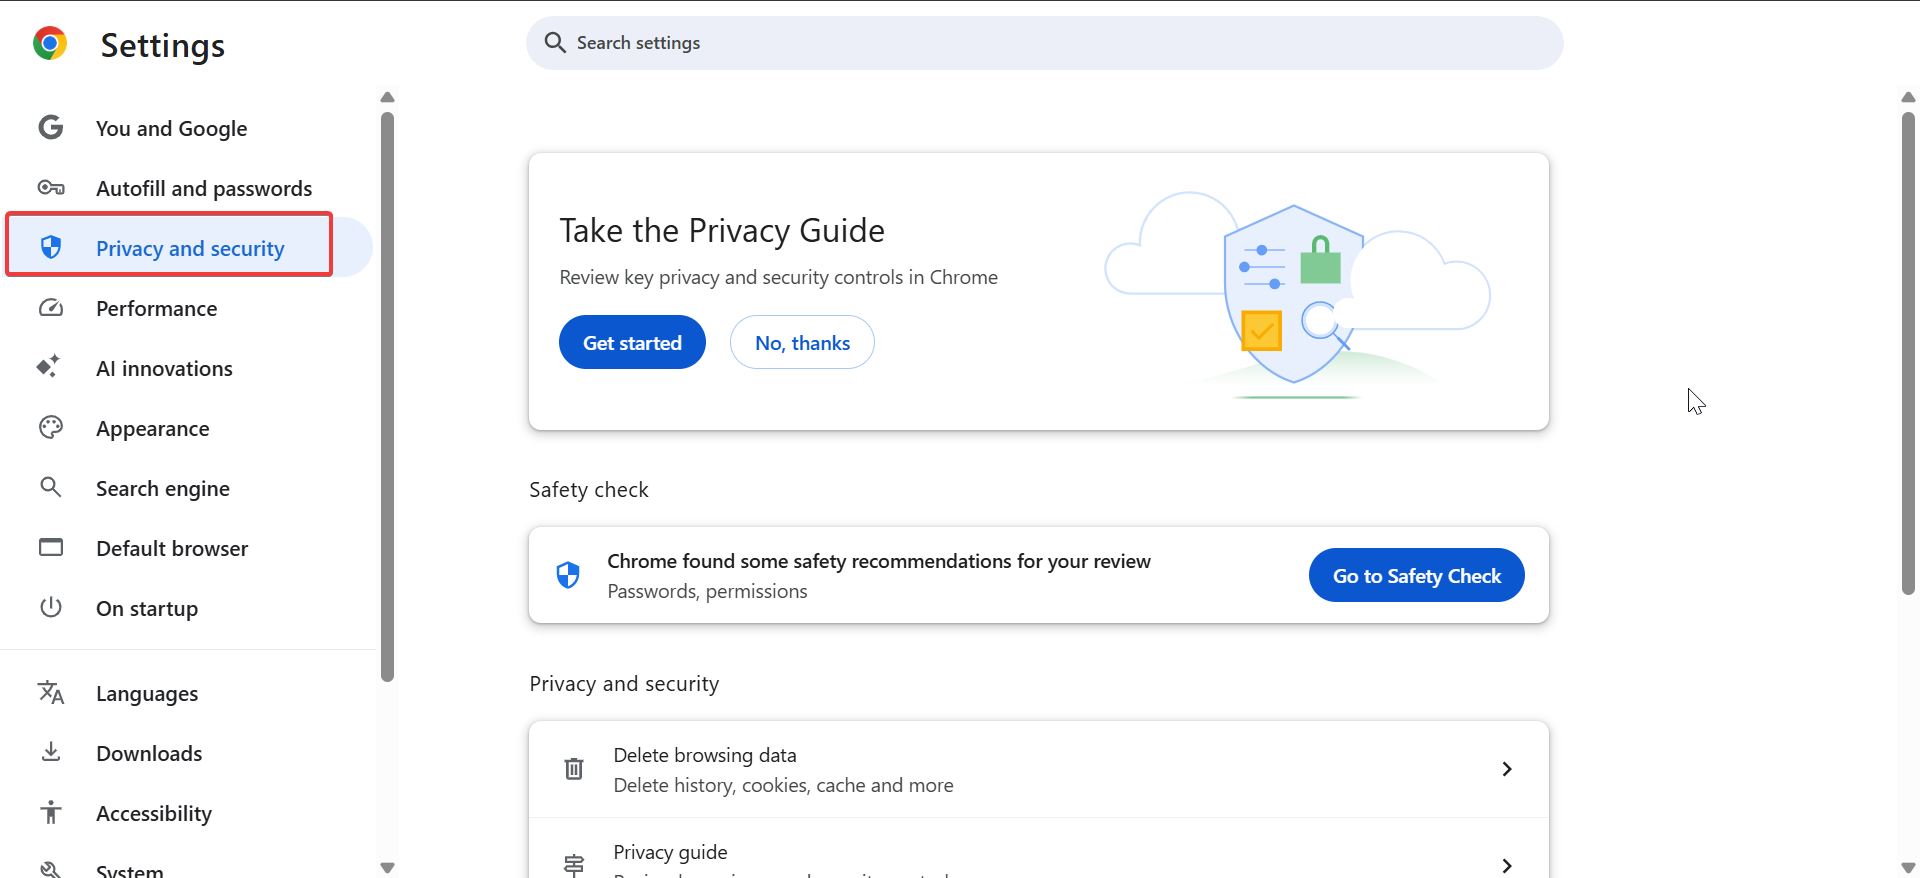The height and width of the screenshot is (878, 1920).
Task: Click the Chrome logo icon
Action: pyautogui.click(x=50, y=44)
